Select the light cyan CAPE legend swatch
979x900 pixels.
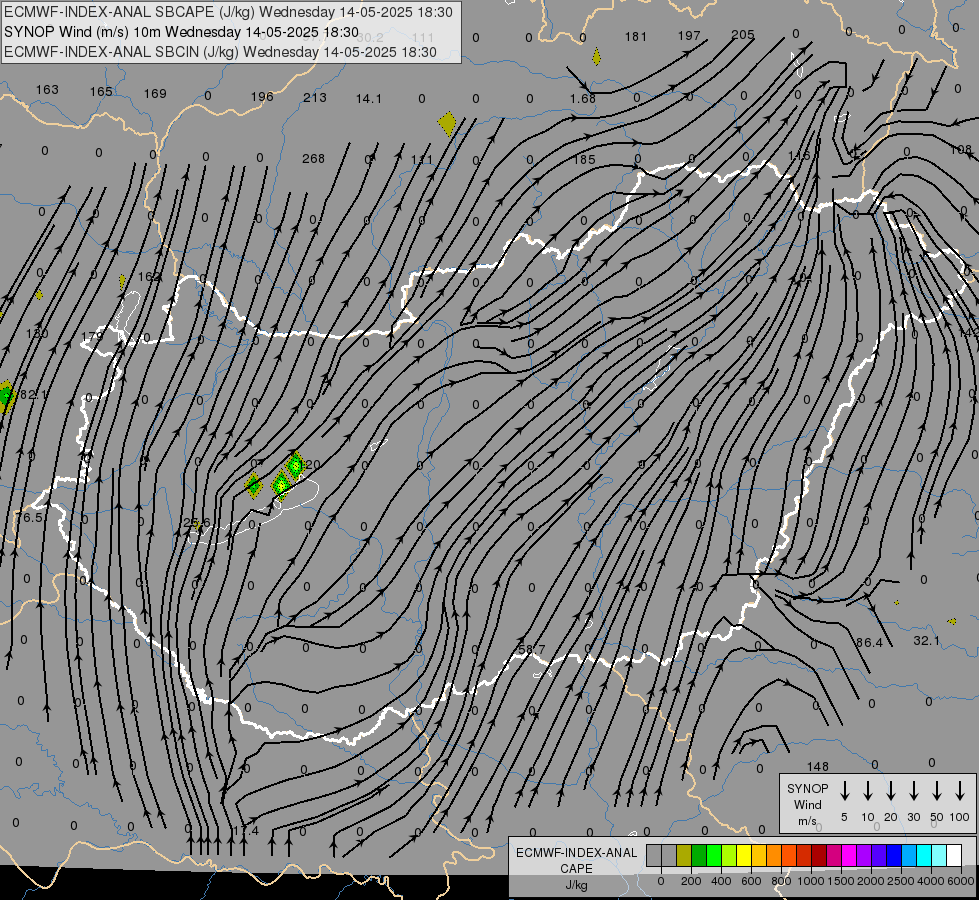(939, 855)
